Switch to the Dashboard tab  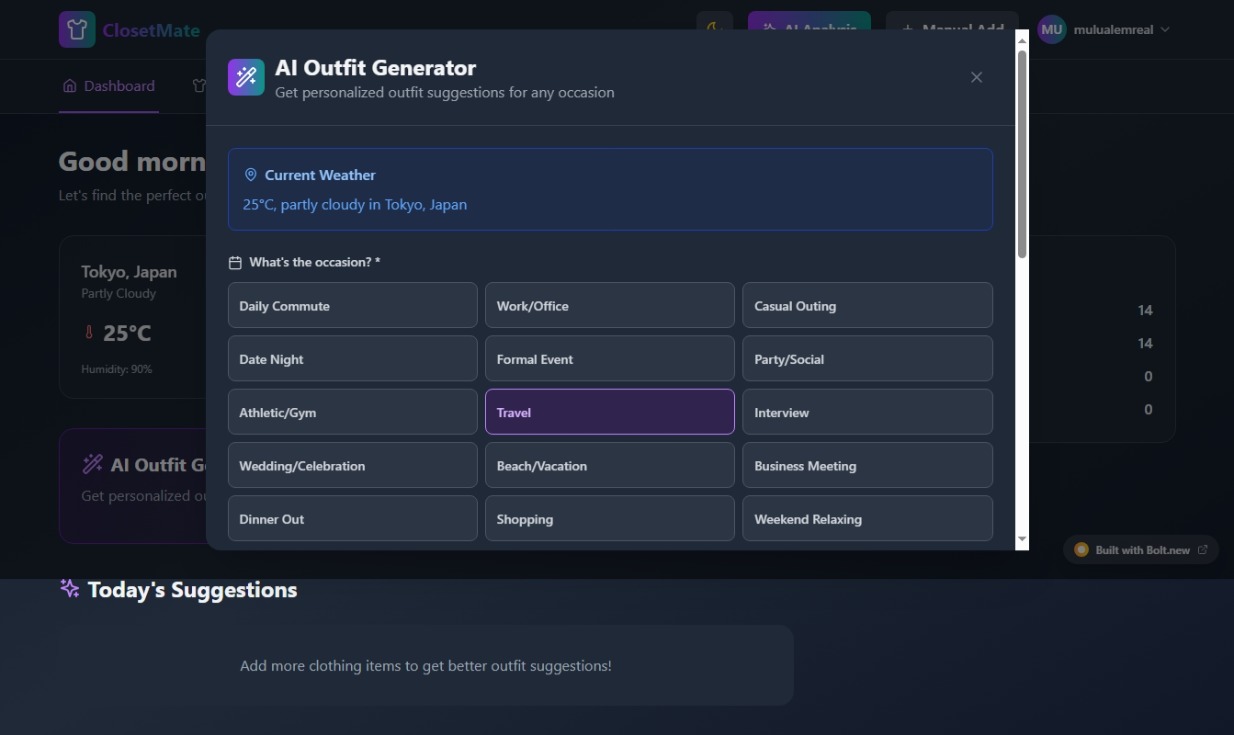(x=109, y=86)
